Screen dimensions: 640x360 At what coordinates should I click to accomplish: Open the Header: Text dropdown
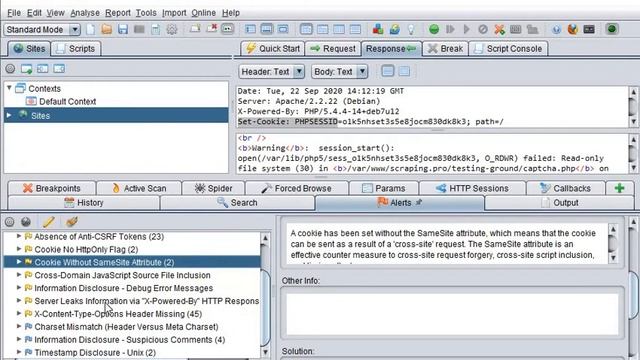pos(271,72)
